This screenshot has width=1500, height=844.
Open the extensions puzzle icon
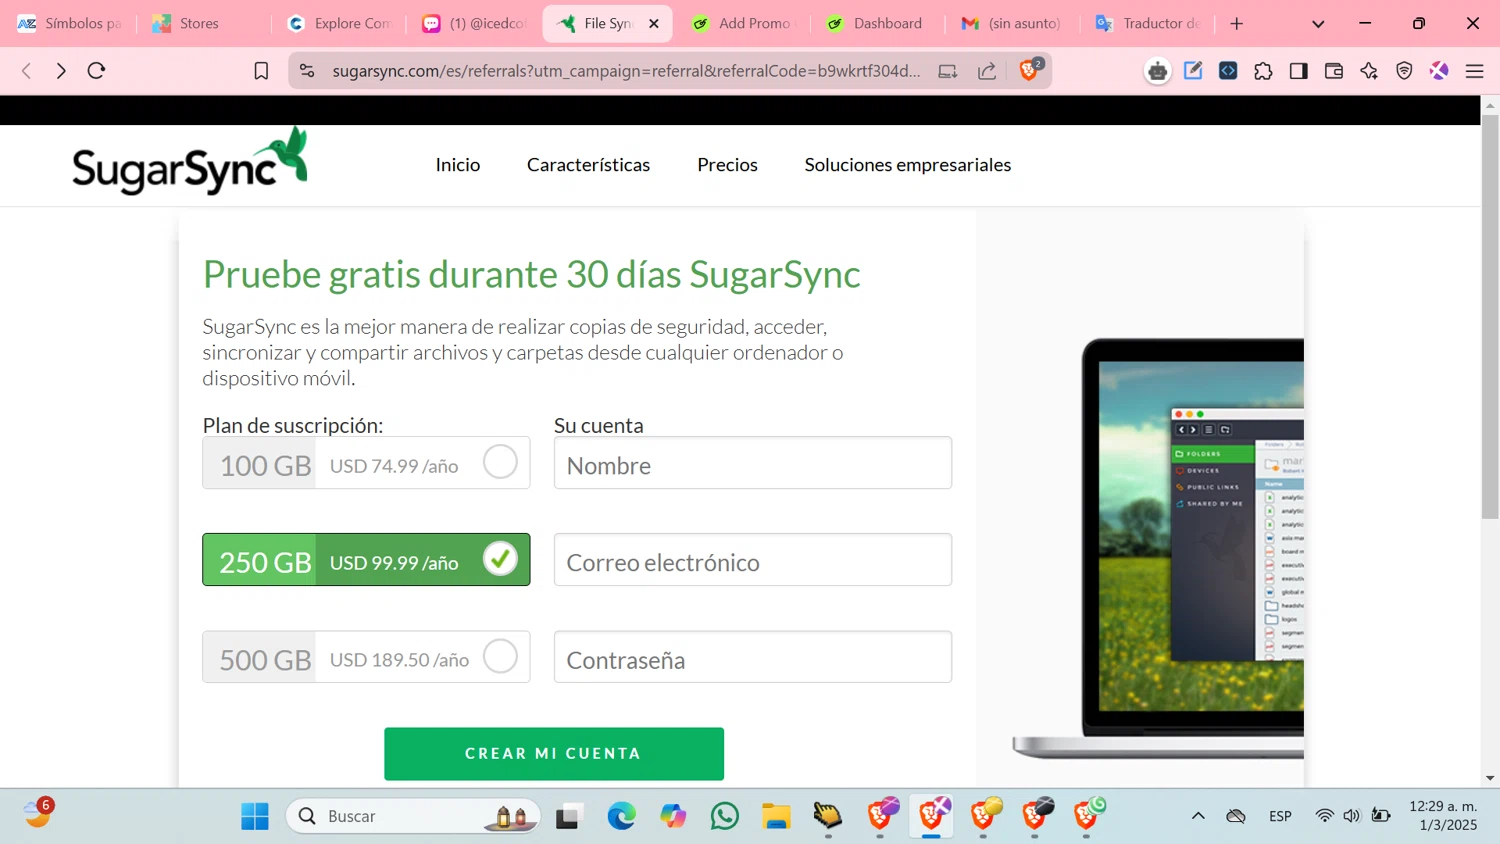click(x=1263, y=71)
